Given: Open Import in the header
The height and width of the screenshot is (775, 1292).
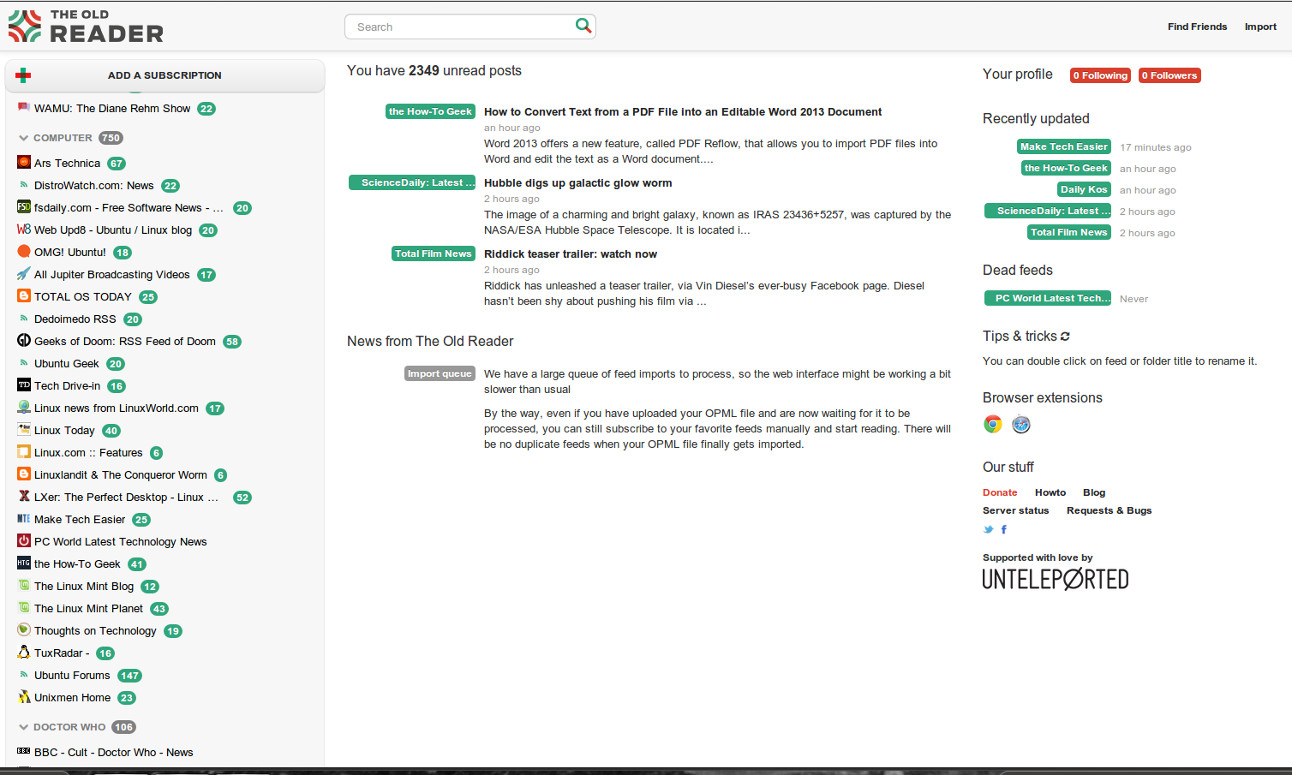Looking at the screenshot, I should [x=1260, y=27].
